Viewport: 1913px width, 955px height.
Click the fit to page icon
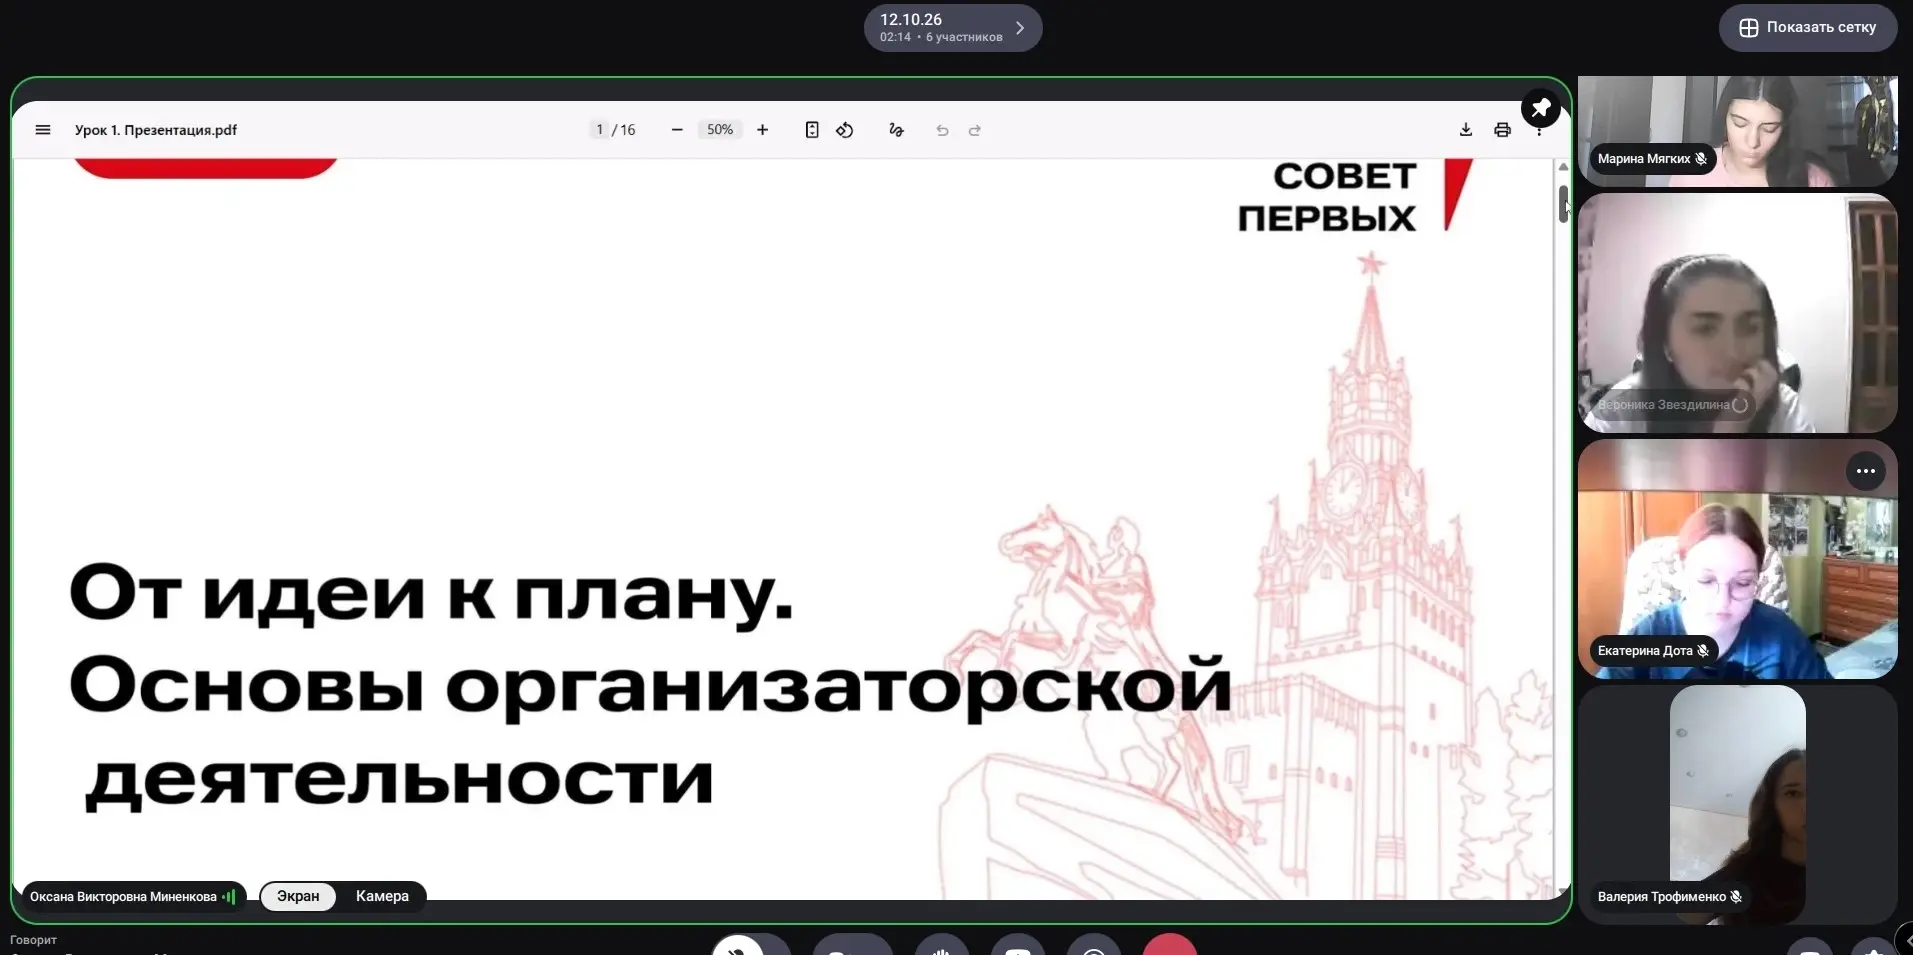(812, 130)
